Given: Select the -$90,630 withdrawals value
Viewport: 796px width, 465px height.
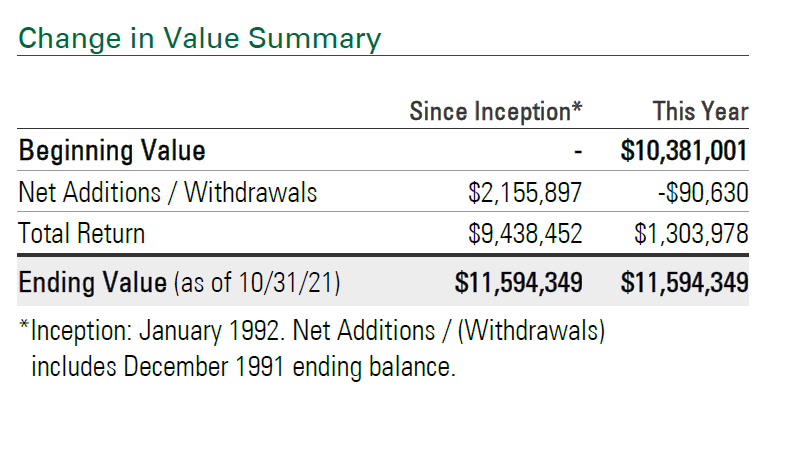Looking at the screenshot, I should click(703, 193).
